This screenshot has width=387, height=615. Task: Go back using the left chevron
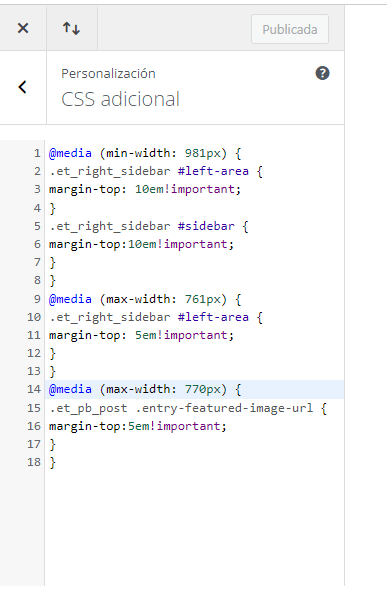[x=23, y=87]
